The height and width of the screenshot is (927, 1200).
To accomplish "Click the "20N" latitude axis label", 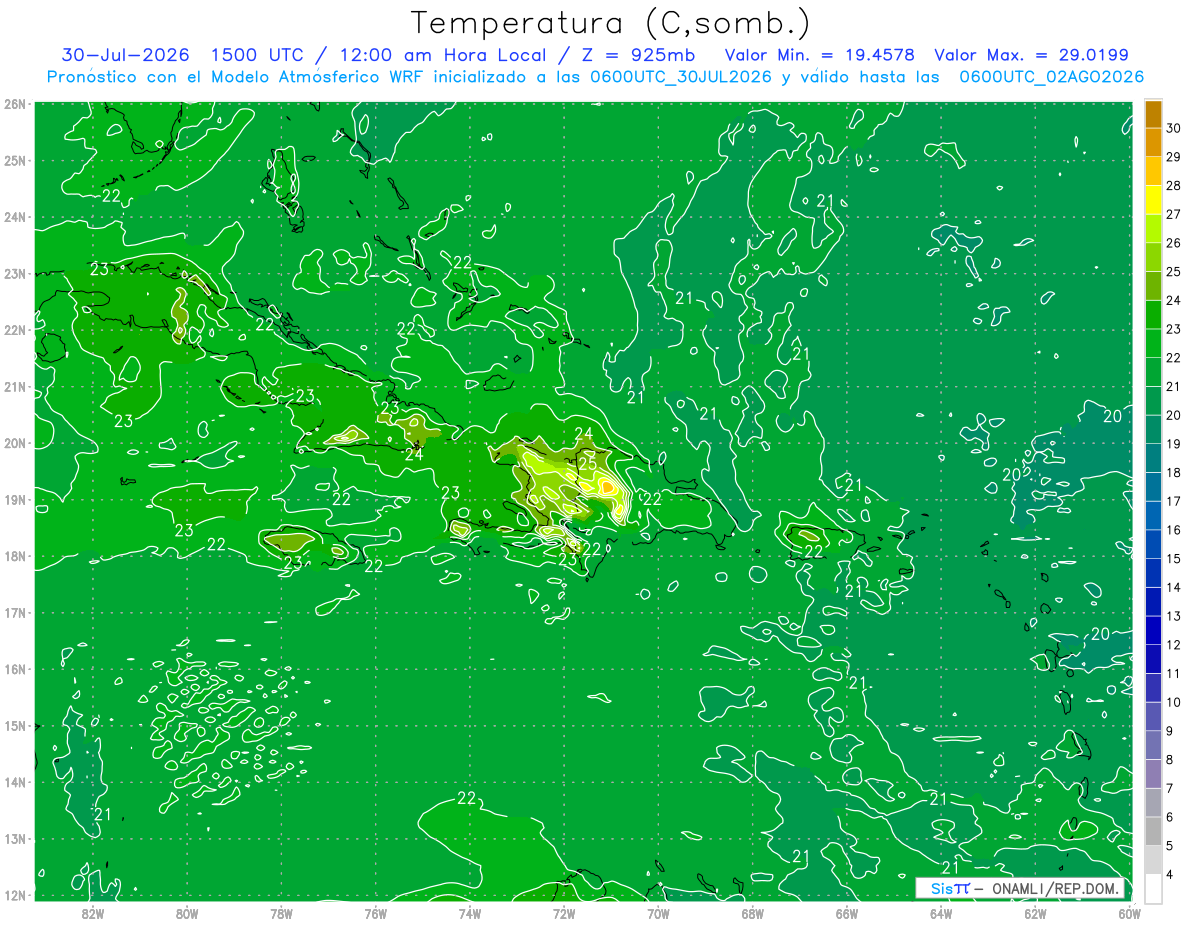I will (15, 443).
